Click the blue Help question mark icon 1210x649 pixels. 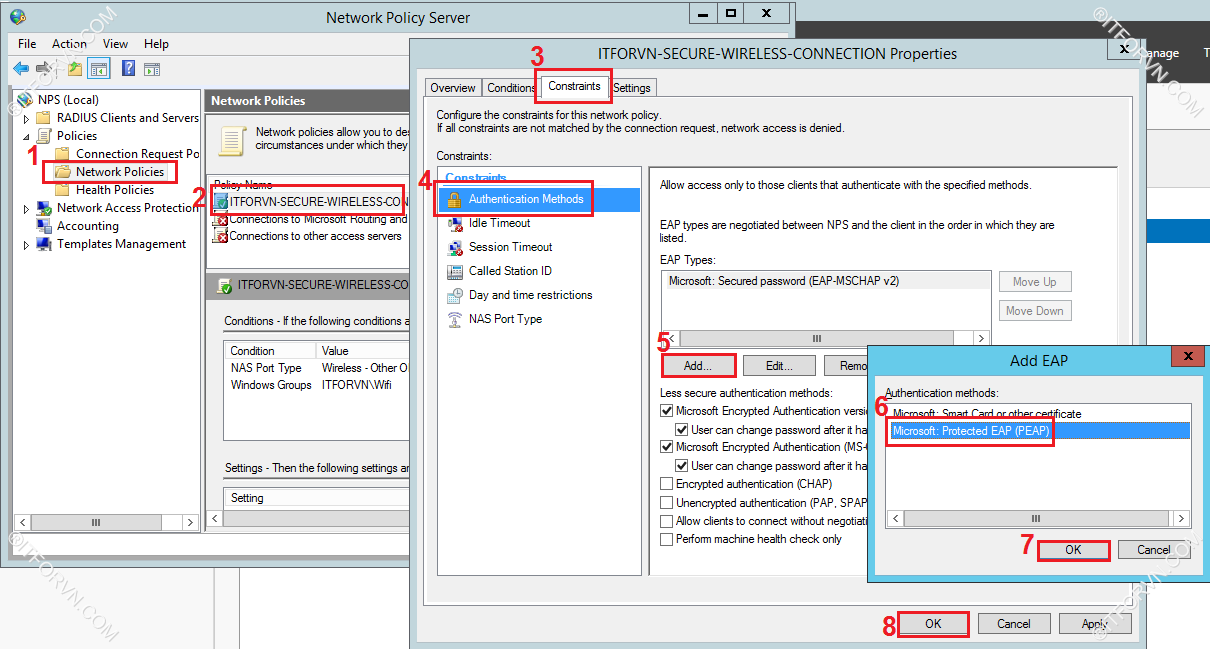pyautogui.click(x=128, y=69)
